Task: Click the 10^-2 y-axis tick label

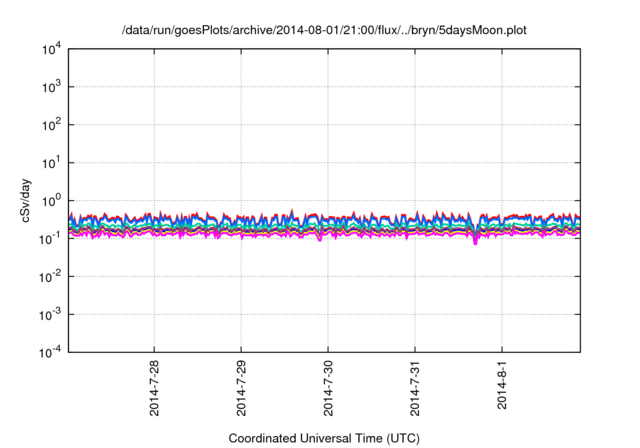Action: click(x=50, y=277)
